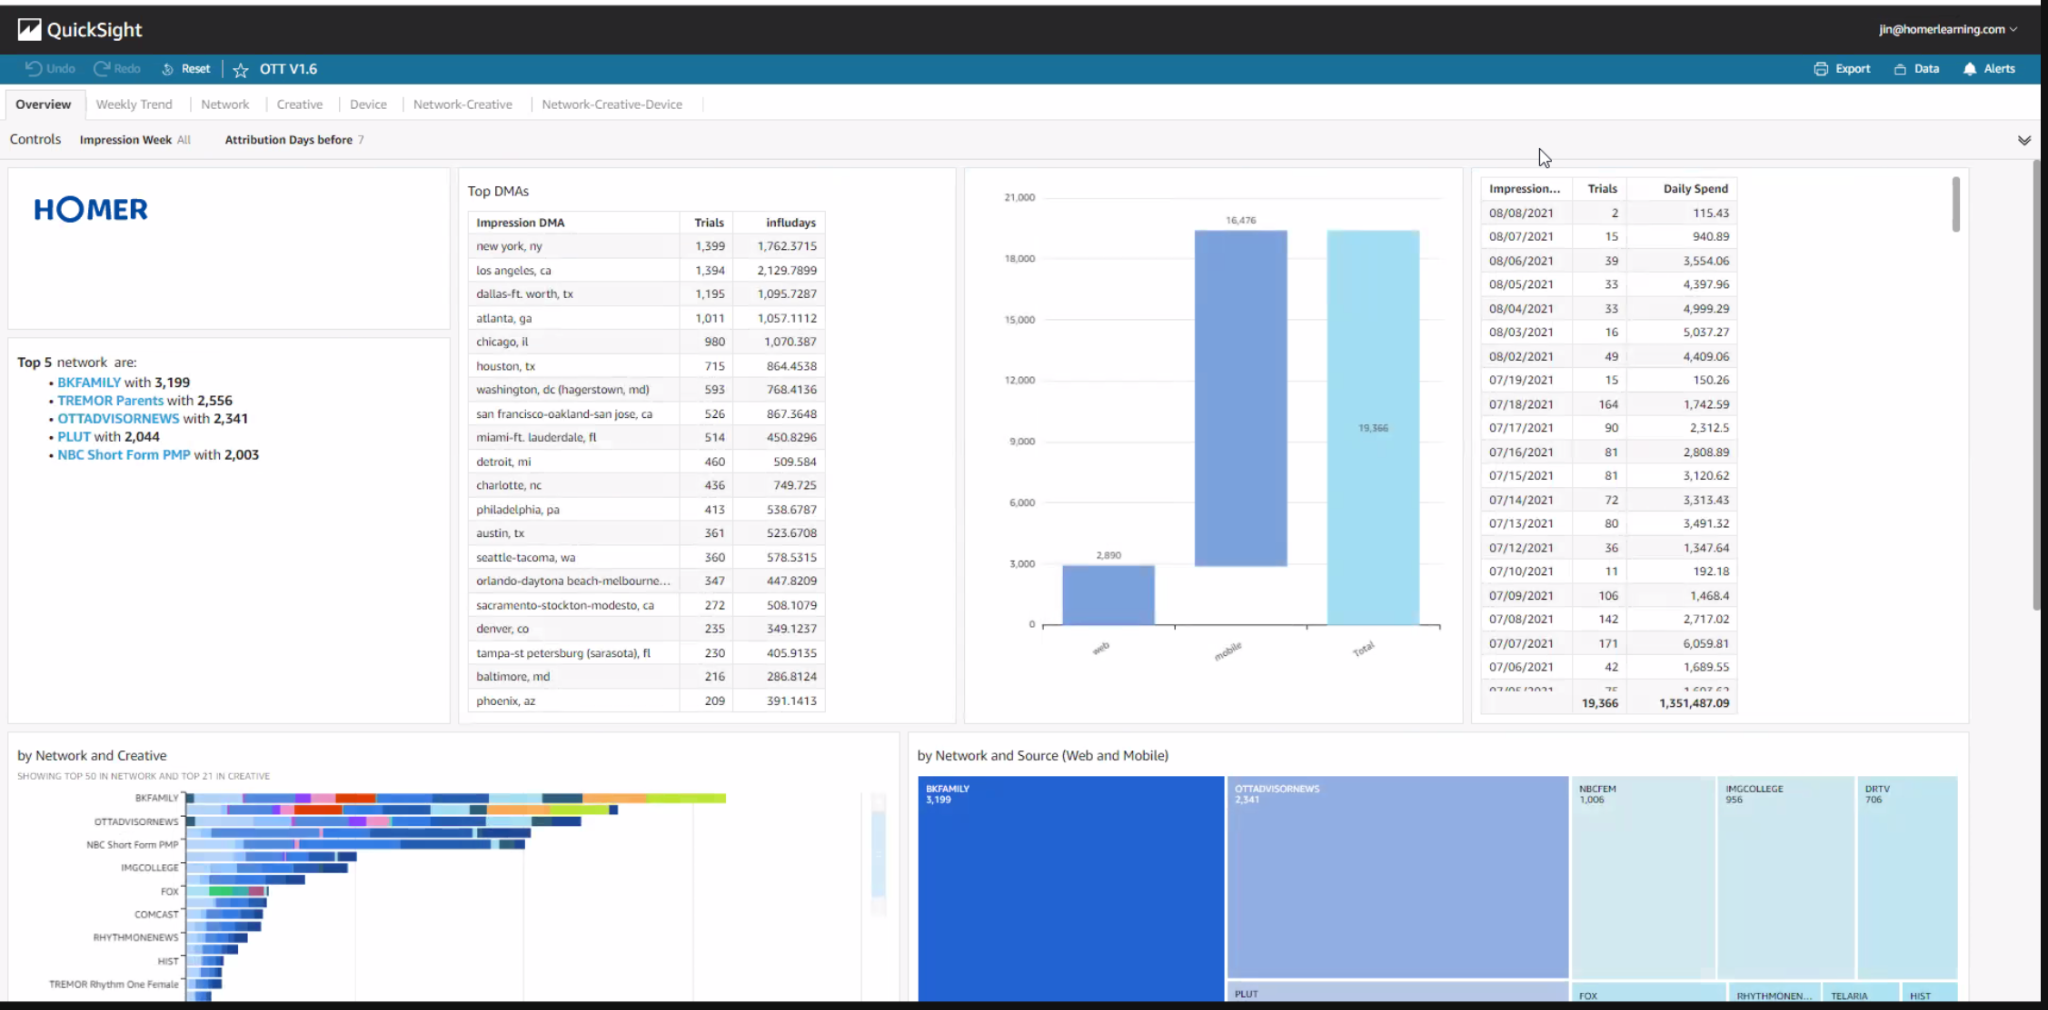This screenshot has height=1010, width=2048.
Task: Click the TREMOR Parents network link
Action: coord(110,400)
